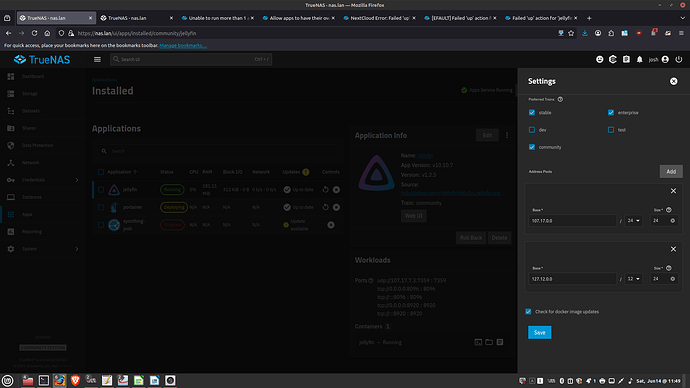Uncheck the community train checkbox

pos(532,147)
